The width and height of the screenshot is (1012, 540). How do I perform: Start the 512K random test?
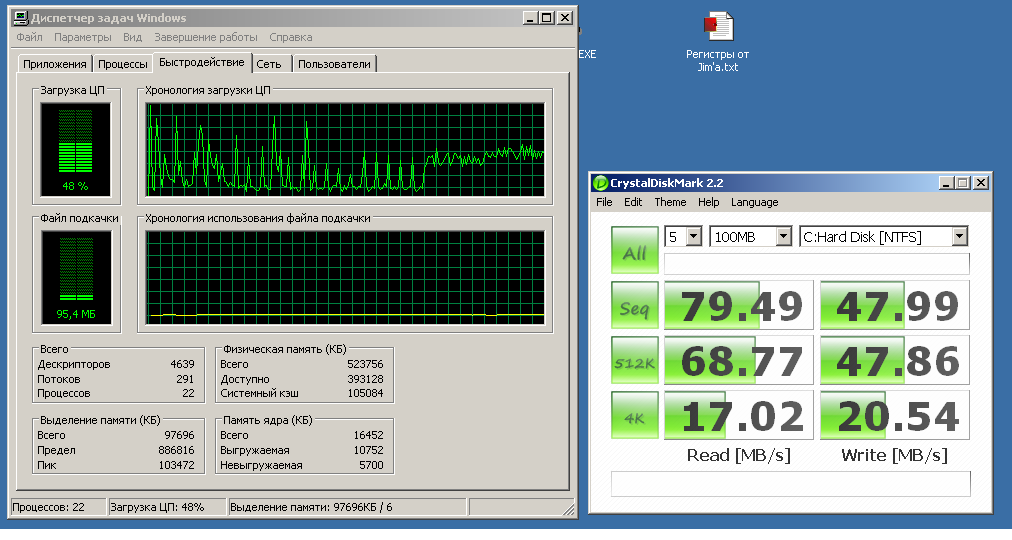click(634, 360)
